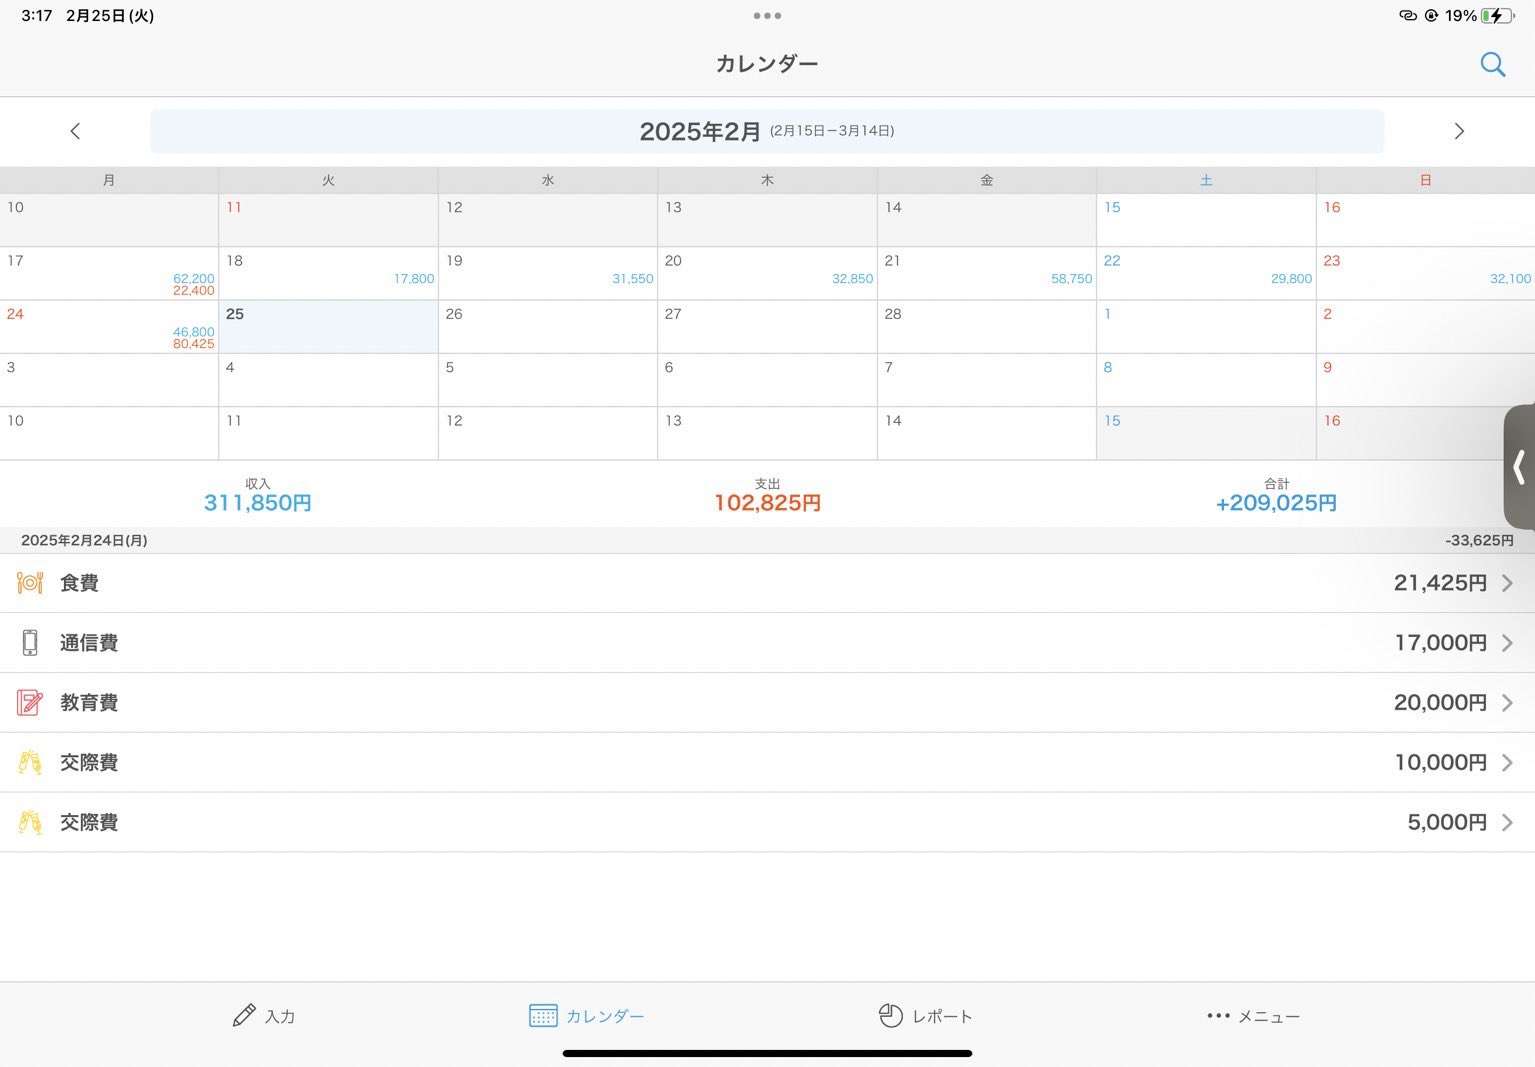Tap the three-dot multitasking control at top
1535x1067 pixels.
(x=767, y=16)
